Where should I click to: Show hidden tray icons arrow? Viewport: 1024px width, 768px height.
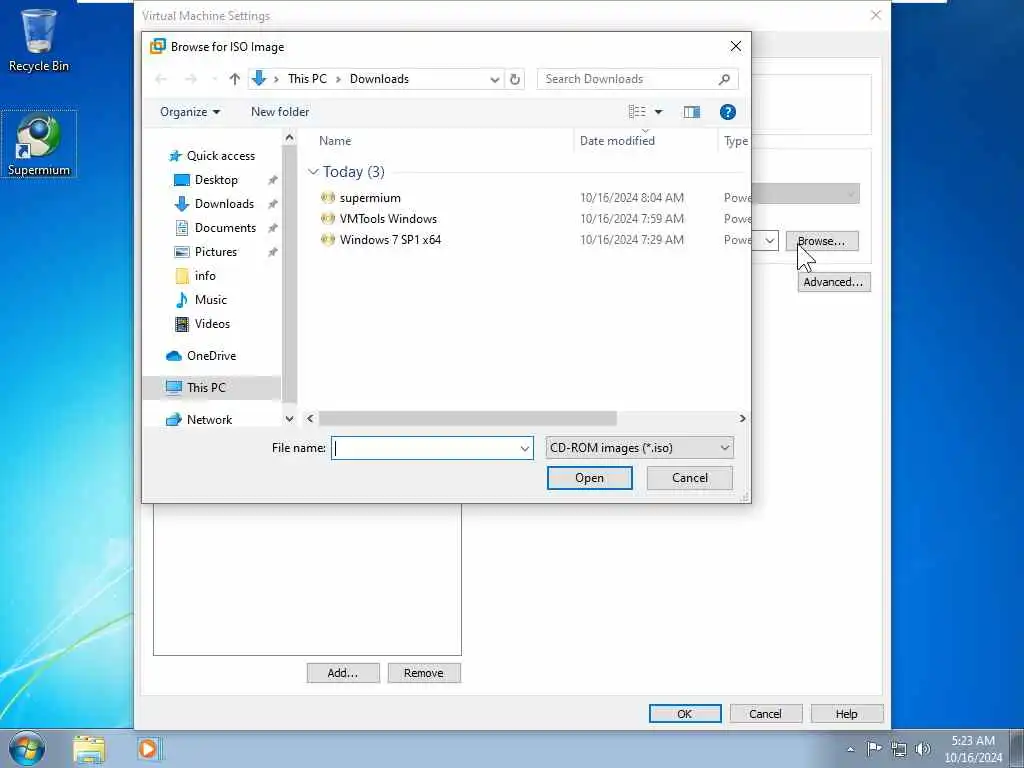850,749
